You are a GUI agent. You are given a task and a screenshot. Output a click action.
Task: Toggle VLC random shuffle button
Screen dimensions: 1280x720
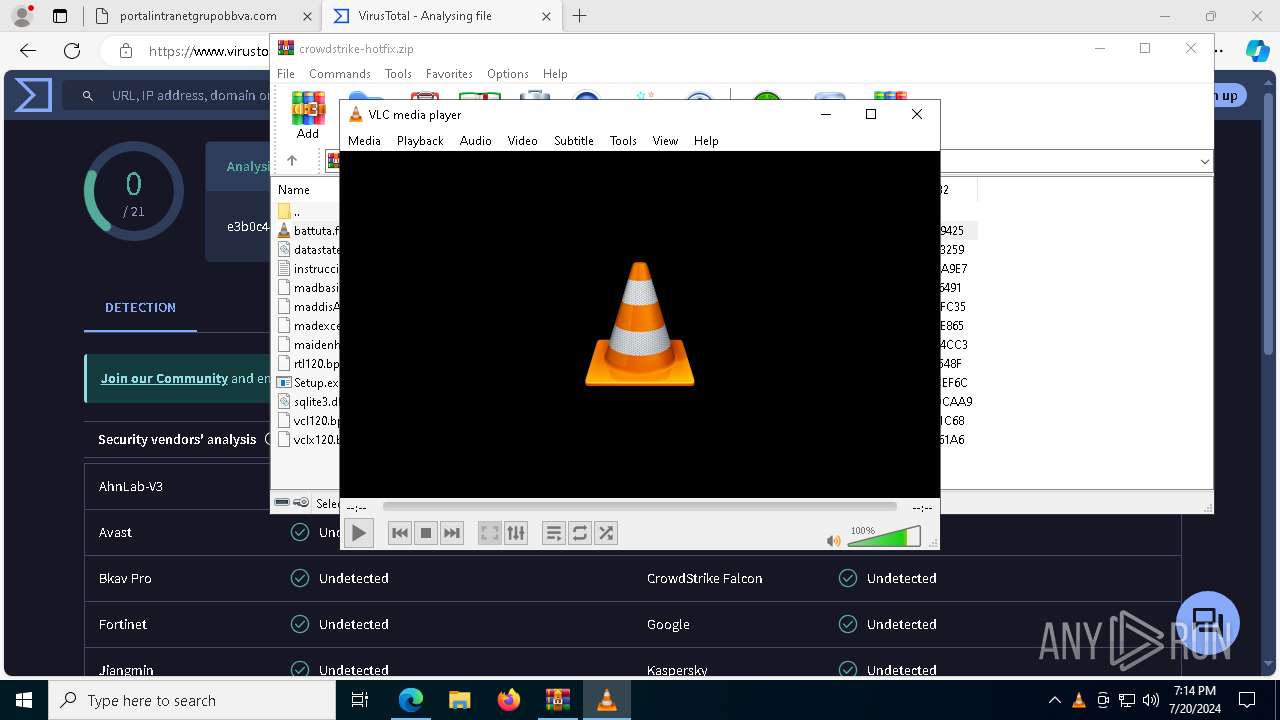tap(606, 533)
